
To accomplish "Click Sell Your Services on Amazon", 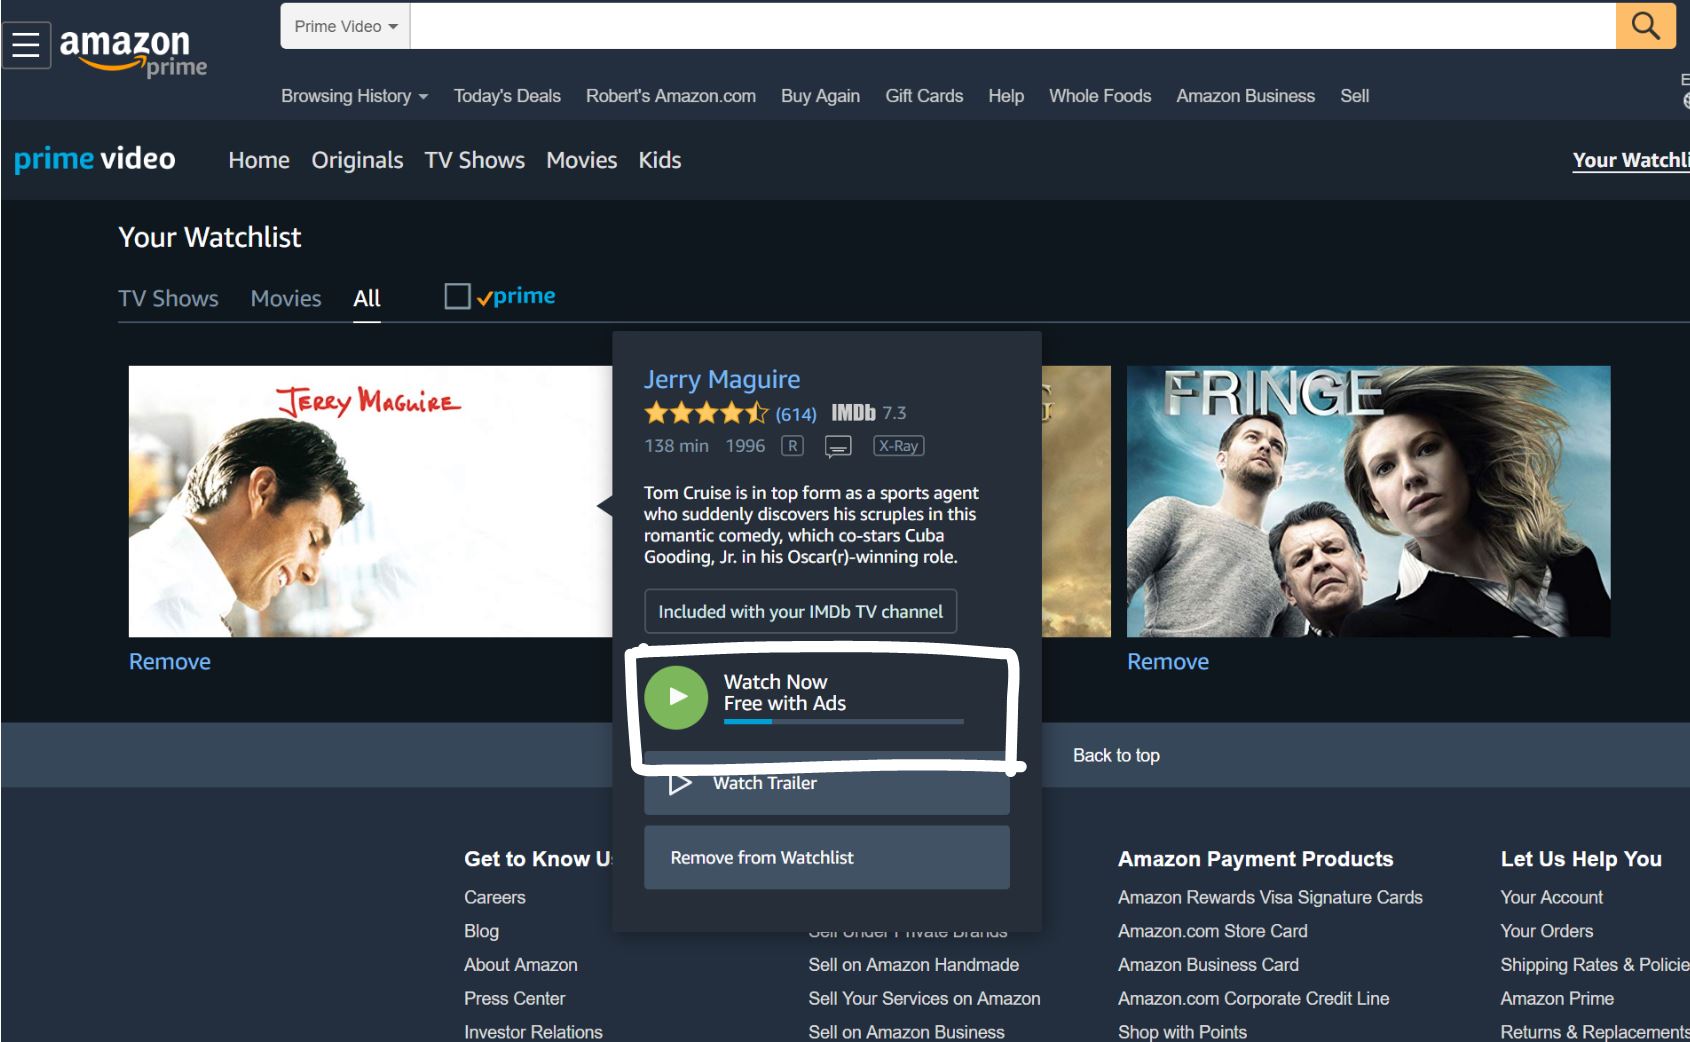I will (924, 999).
